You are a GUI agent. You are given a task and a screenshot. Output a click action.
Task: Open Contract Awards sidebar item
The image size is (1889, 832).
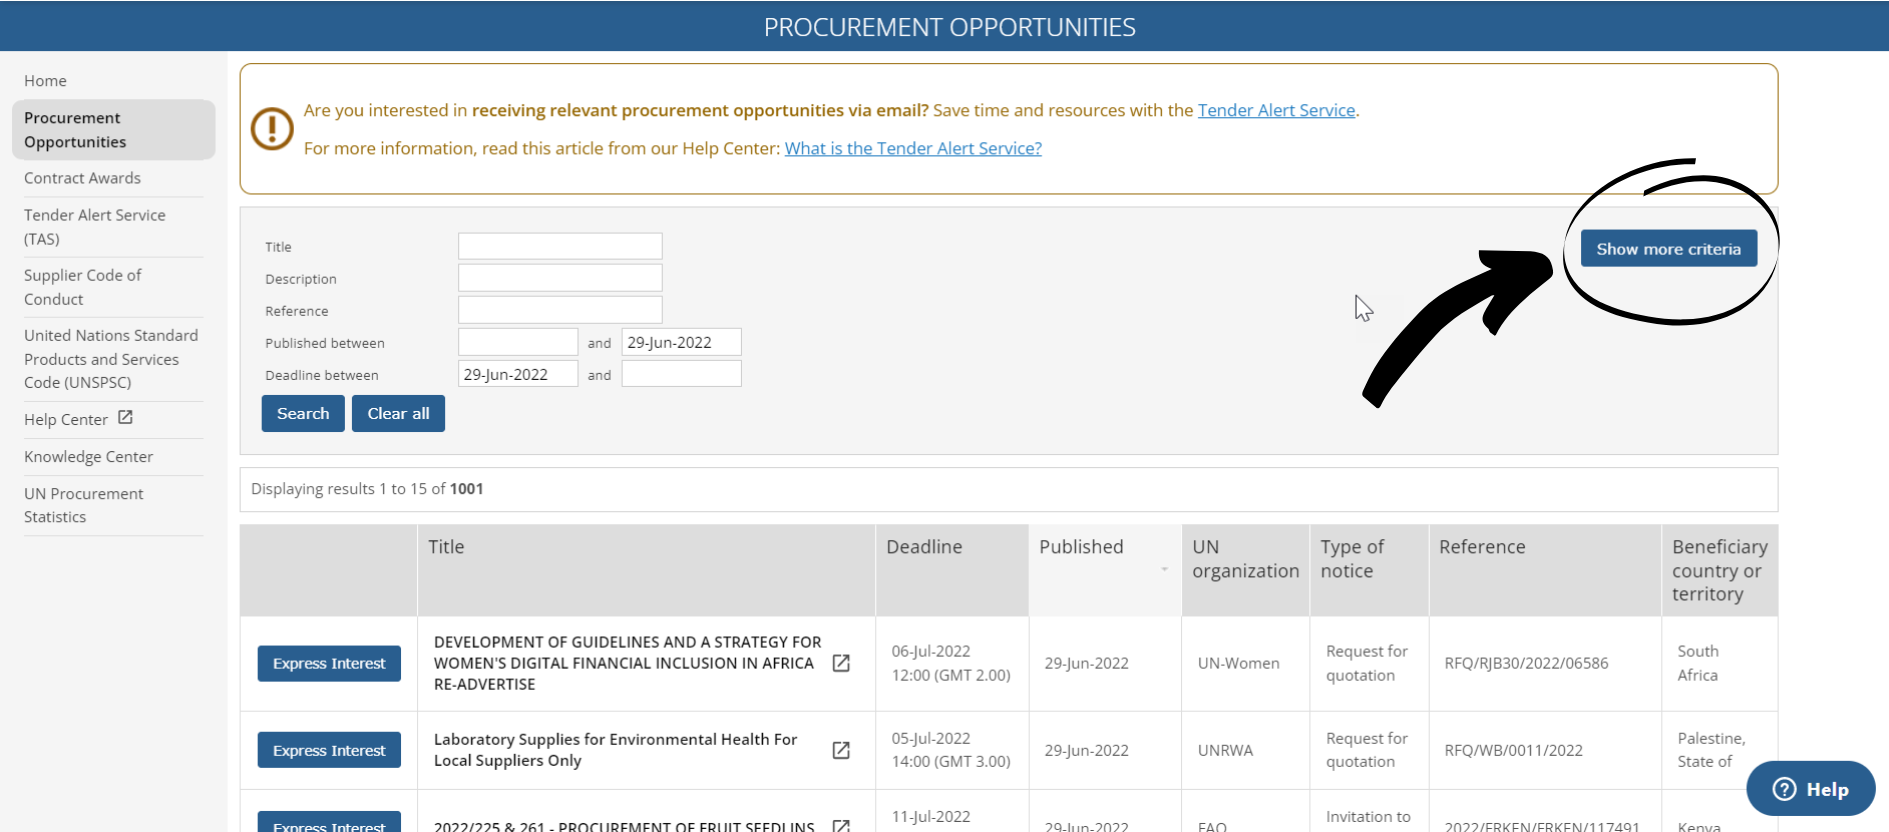point(82,178)
